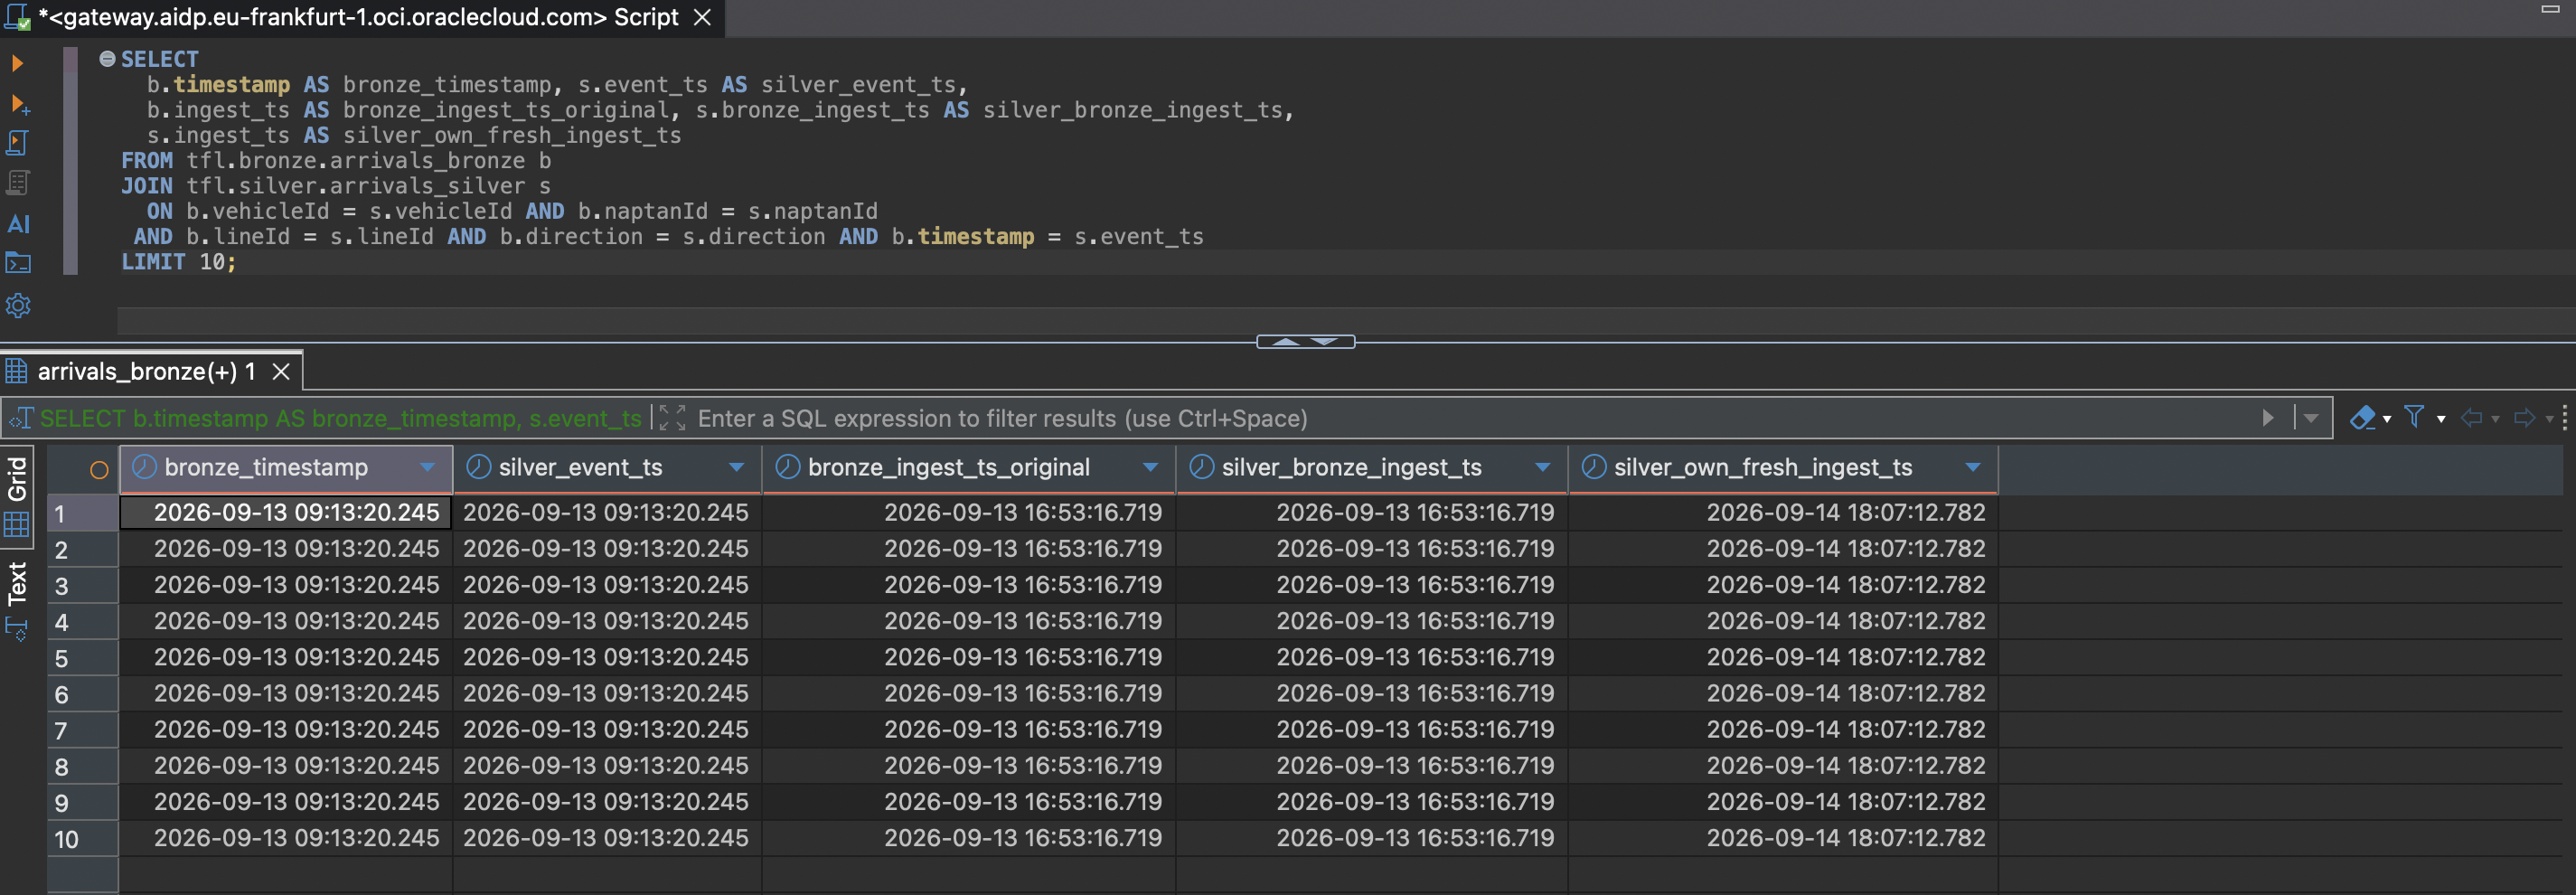2576x895 pixels.
Task: Click the orange circle row-header corner
Action: [x=99, y=470]
